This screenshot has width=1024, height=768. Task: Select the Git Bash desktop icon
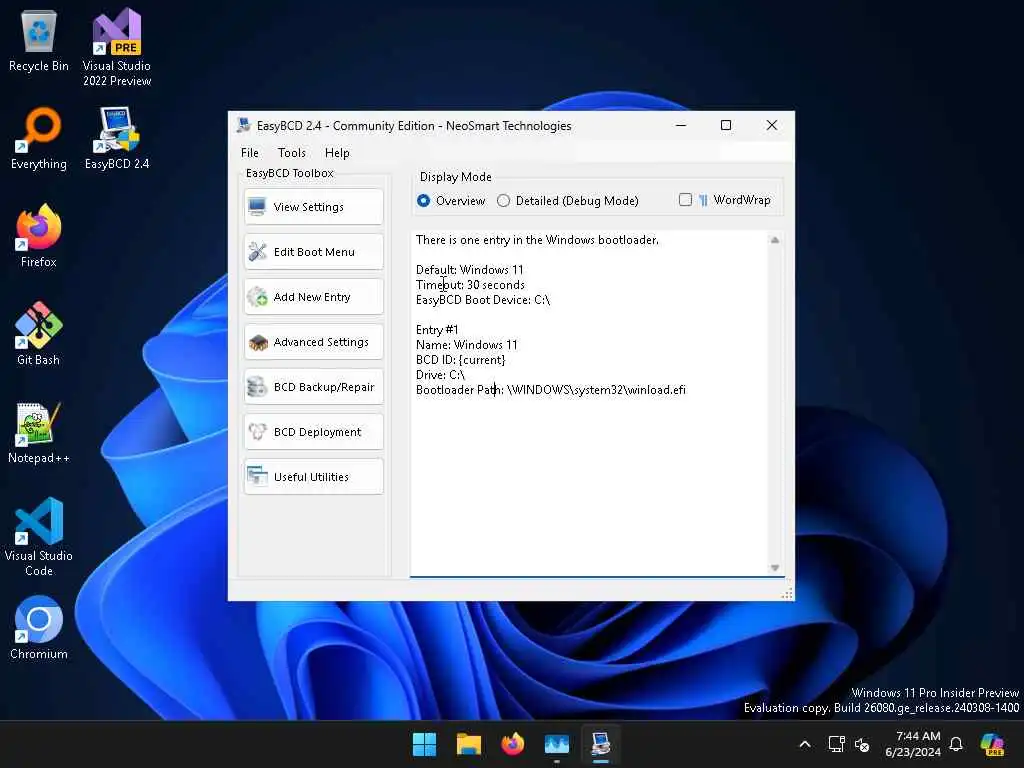[39, 334]
